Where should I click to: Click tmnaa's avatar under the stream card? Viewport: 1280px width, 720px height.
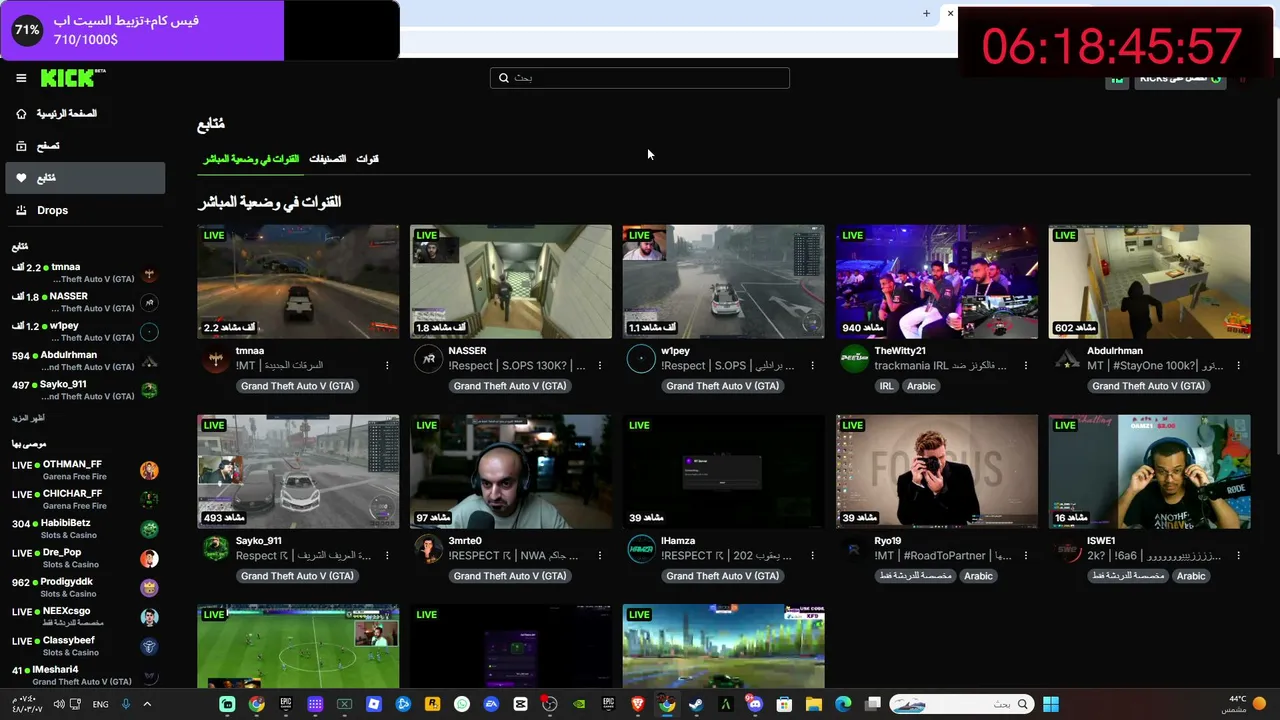click(x=216, y=359)
